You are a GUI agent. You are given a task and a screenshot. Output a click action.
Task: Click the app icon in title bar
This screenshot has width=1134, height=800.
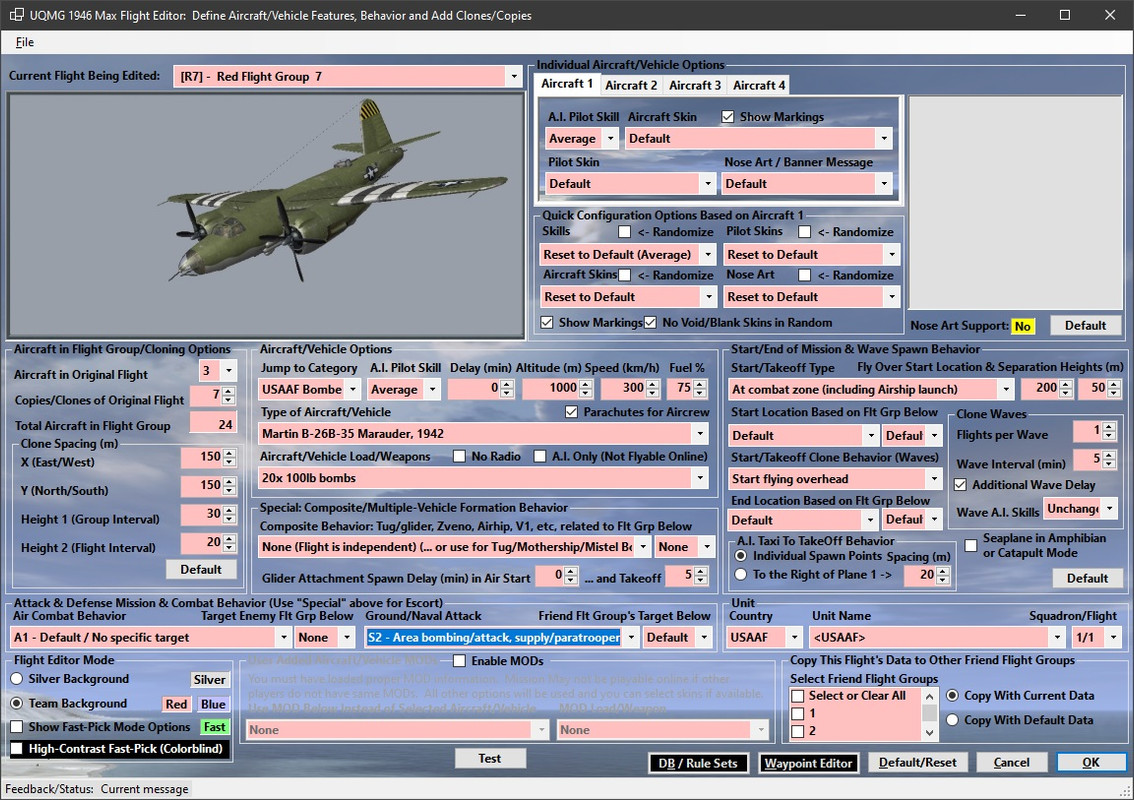pos(16,15)
